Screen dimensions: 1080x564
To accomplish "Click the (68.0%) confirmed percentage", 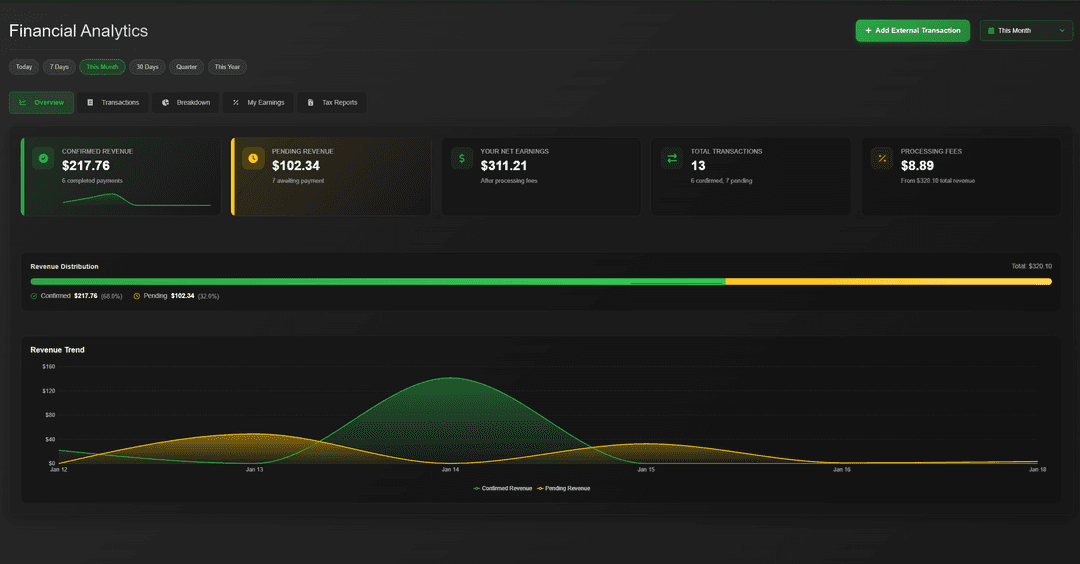I will [x=112, y=296].
